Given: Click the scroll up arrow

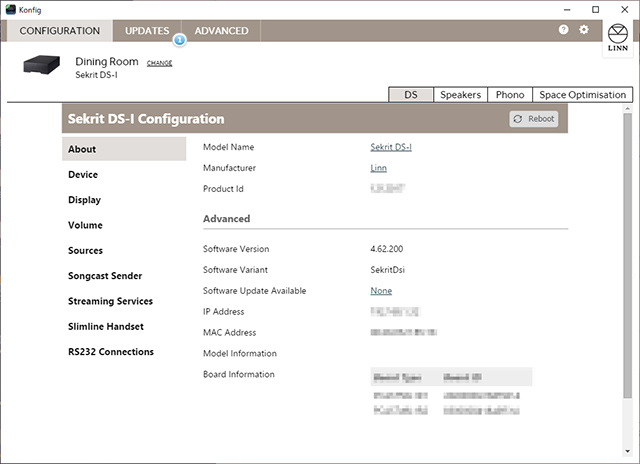Looking at the screenshot, I should click(627, 109).
